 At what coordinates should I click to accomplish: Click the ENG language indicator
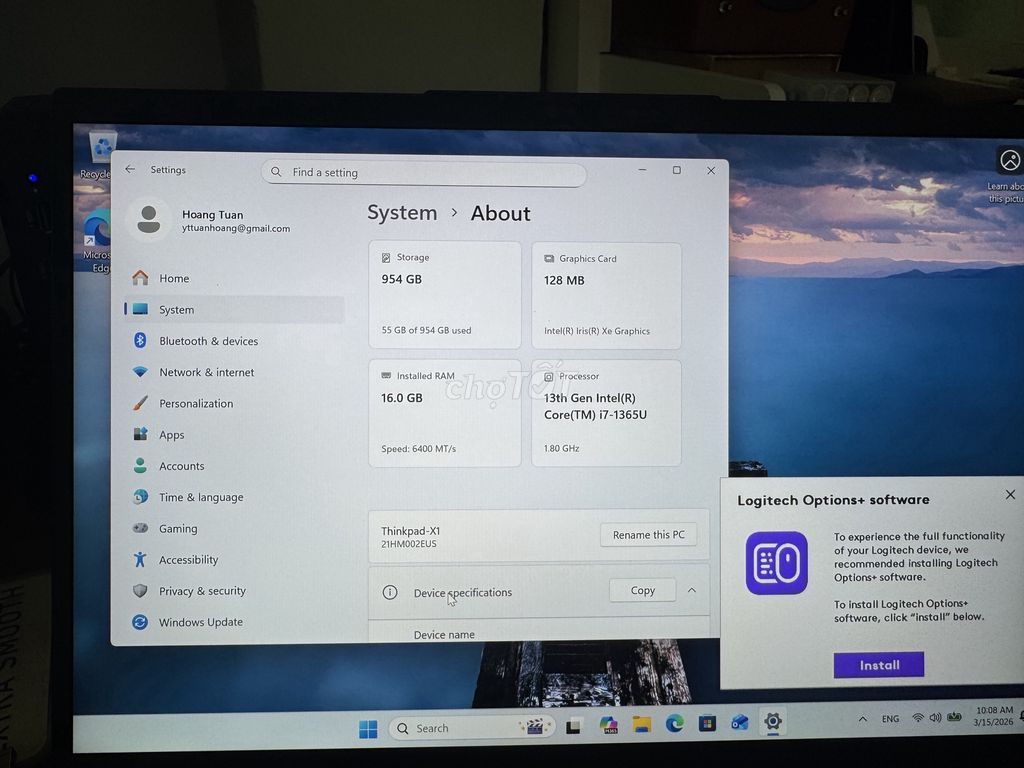click(x=890, y=718)
